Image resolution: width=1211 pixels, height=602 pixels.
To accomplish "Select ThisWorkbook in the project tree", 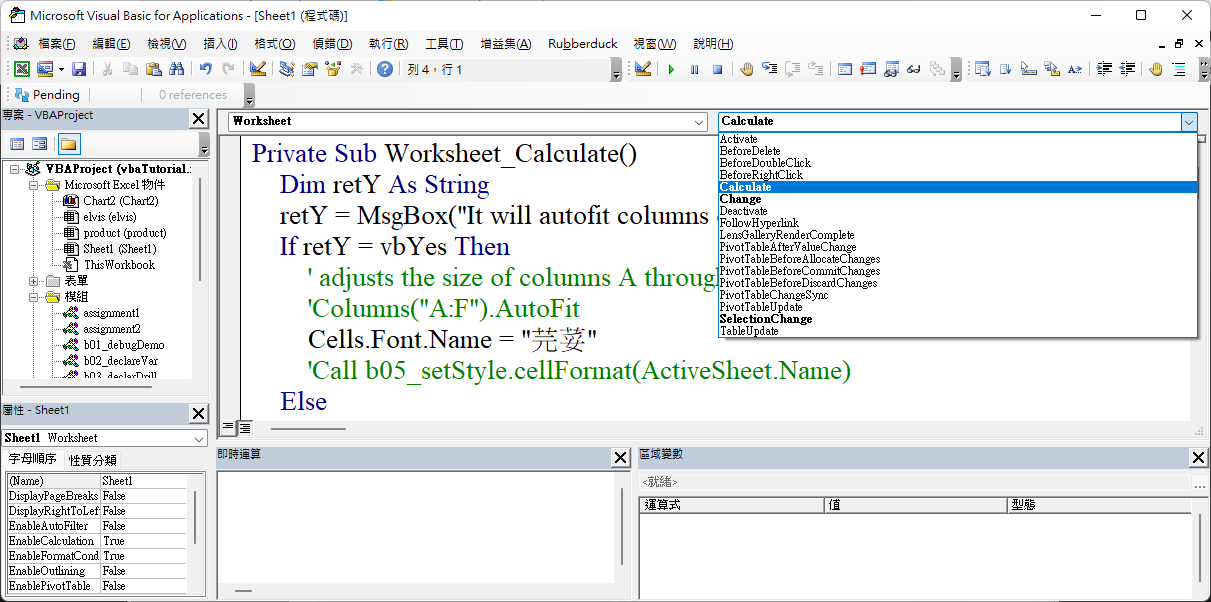I will tap(119, 265).
